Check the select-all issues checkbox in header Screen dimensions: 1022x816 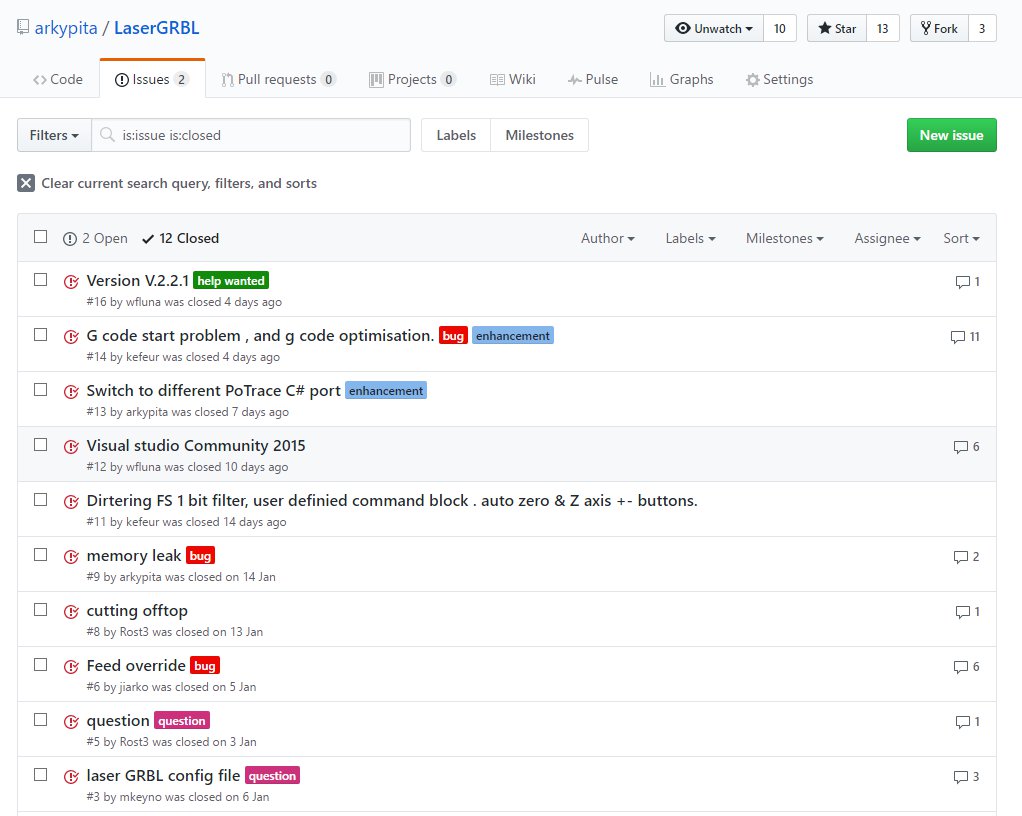coord(40,237)
